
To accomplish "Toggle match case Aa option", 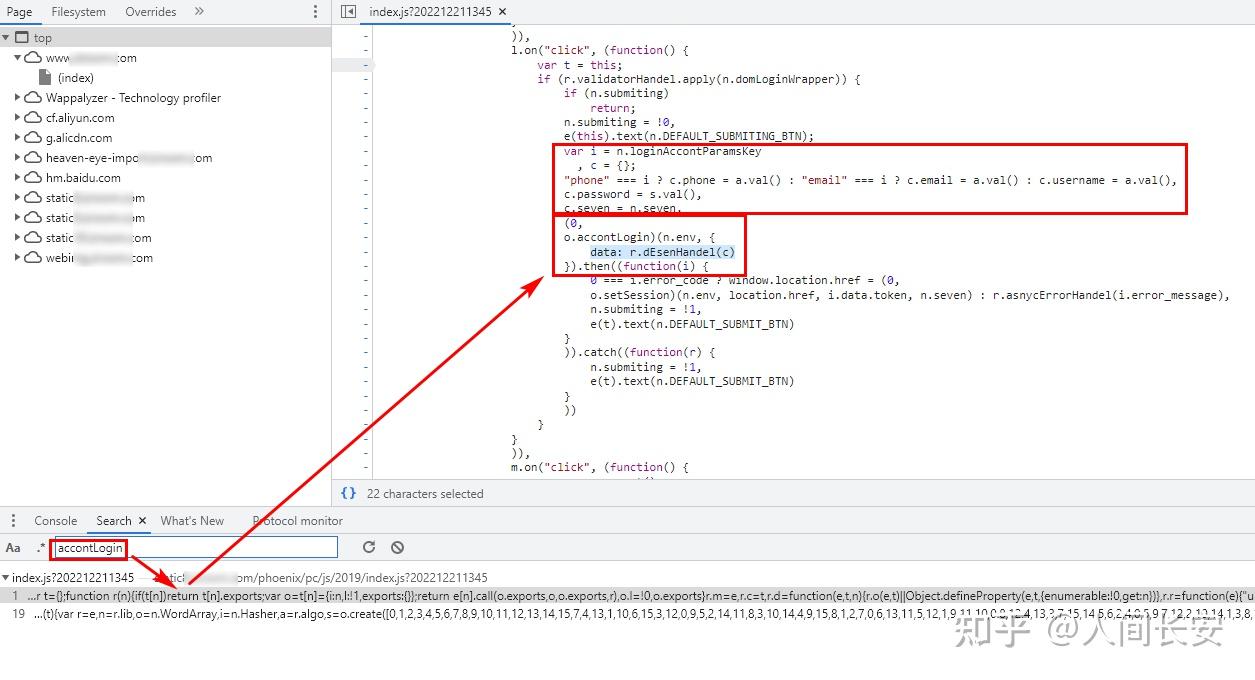I will point(13,548).
